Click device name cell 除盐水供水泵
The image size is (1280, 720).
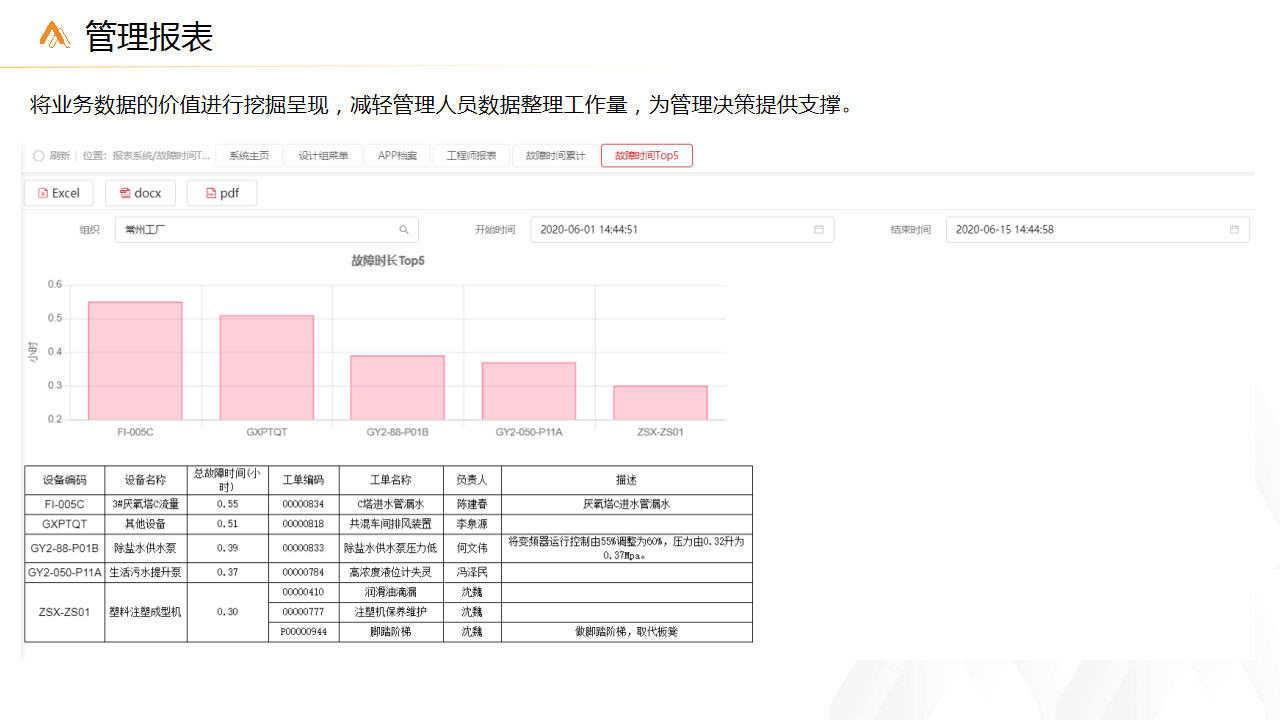[145, 548]
